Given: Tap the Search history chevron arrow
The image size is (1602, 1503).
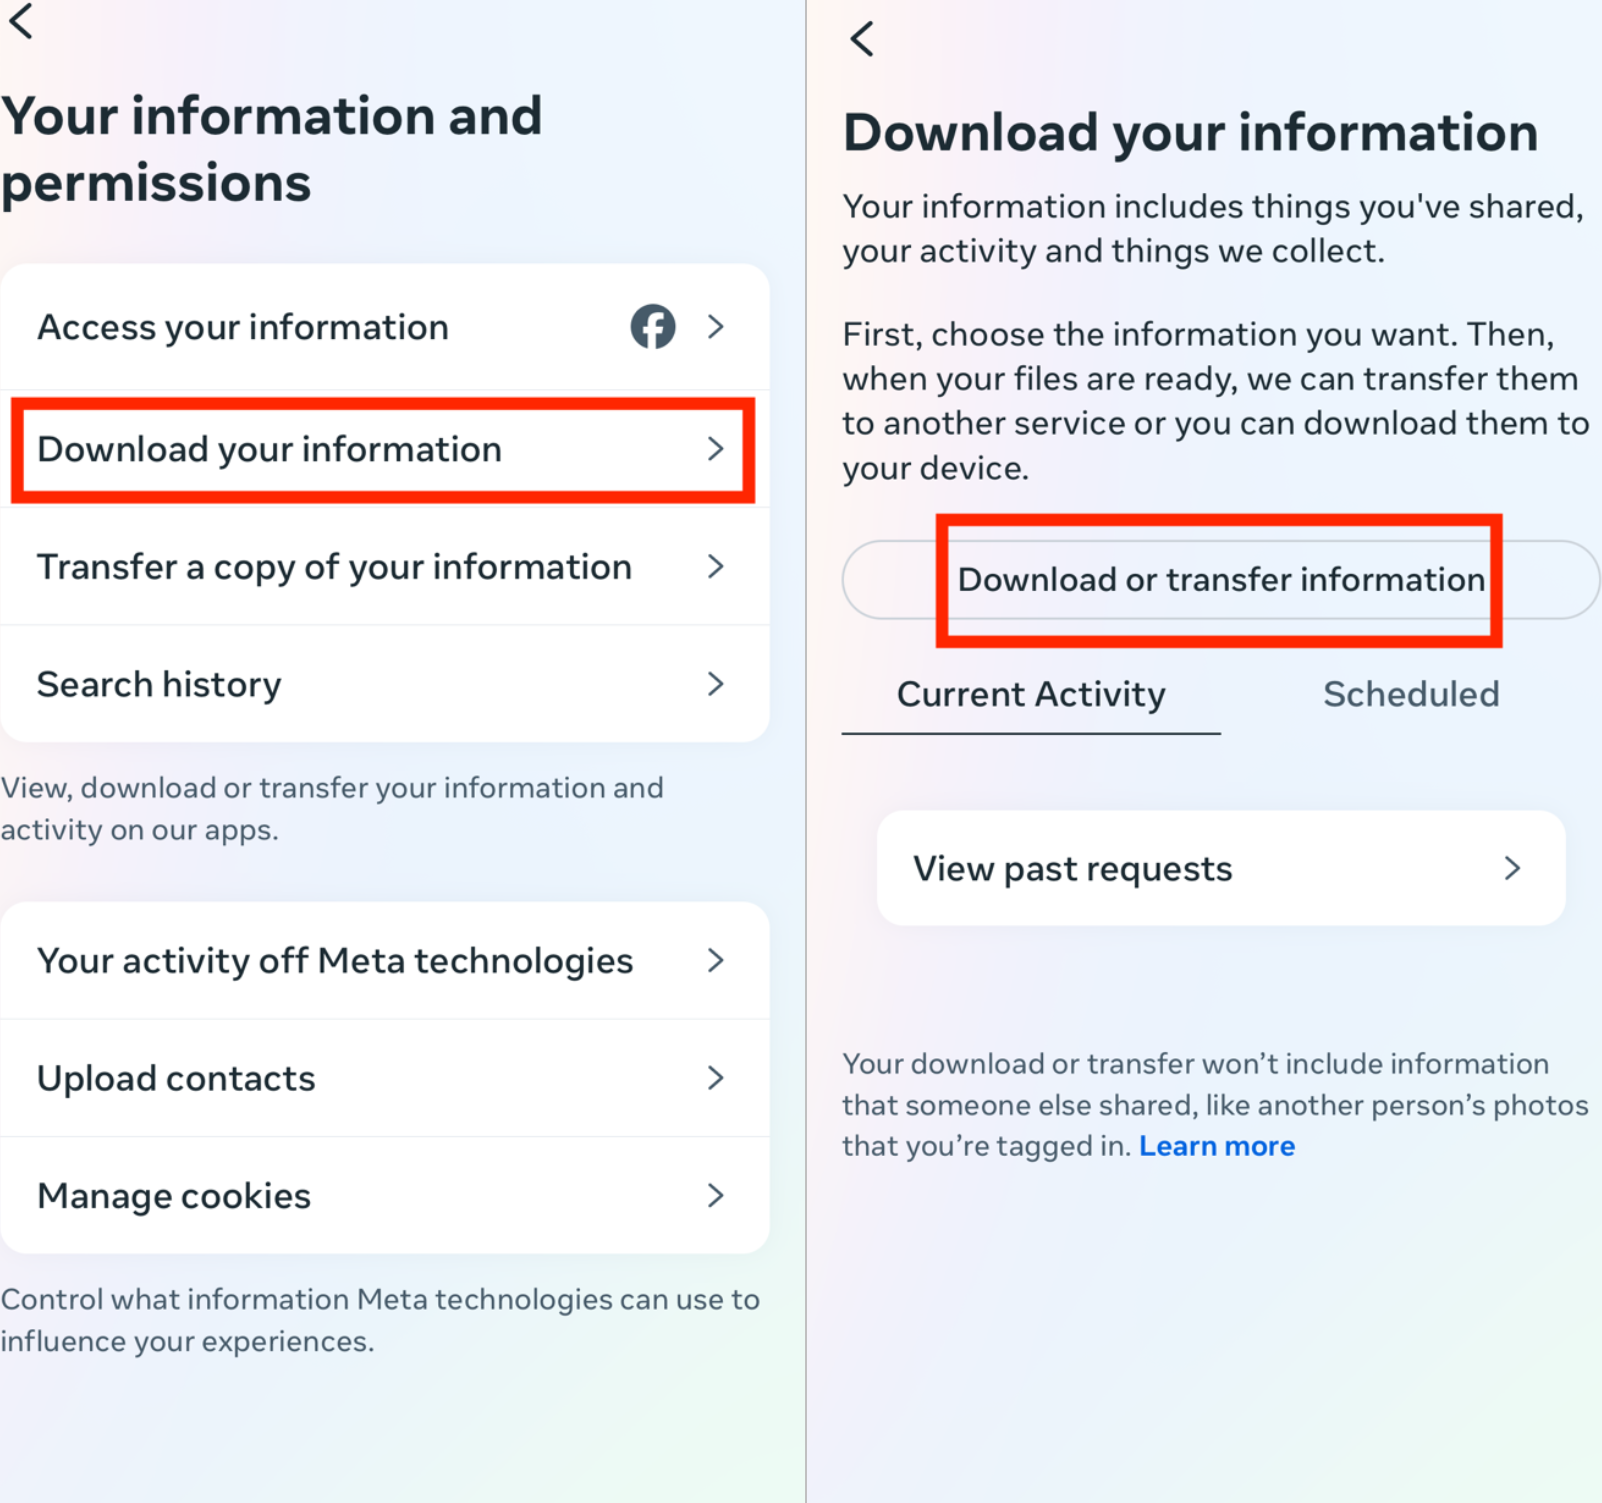Looking at the screenshot, I should pyautogui.click(x=715, y=685).
